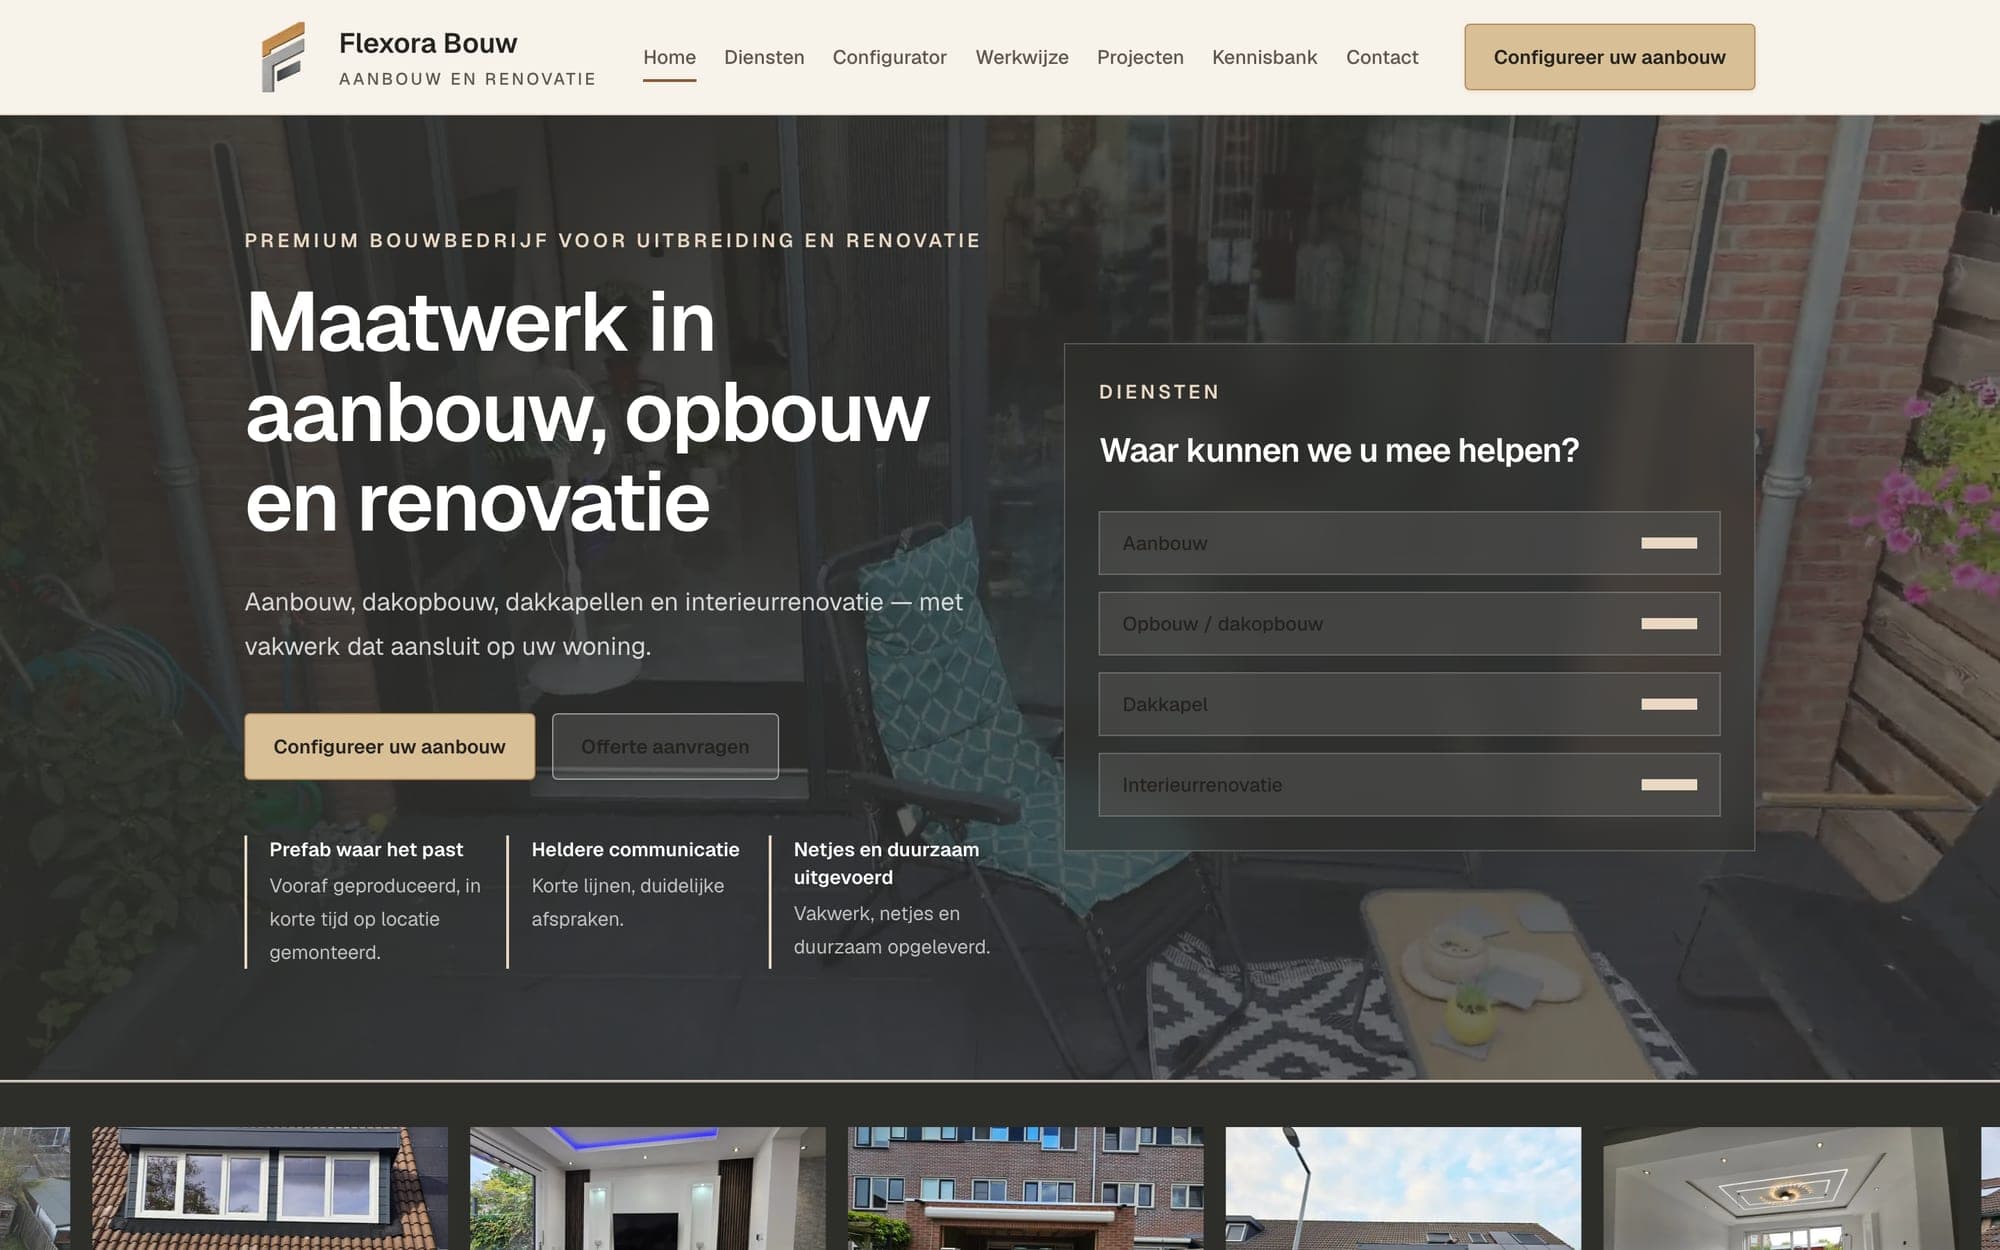This screenshot has width=2000, height=1250.
Task: Click the Flexora Bouw logo icon
Action: [x=283, y=57]
